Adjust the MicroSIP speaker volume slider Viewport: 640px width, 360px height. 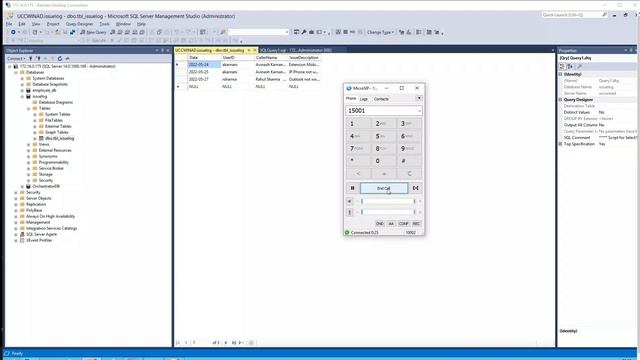pos(388,201)
